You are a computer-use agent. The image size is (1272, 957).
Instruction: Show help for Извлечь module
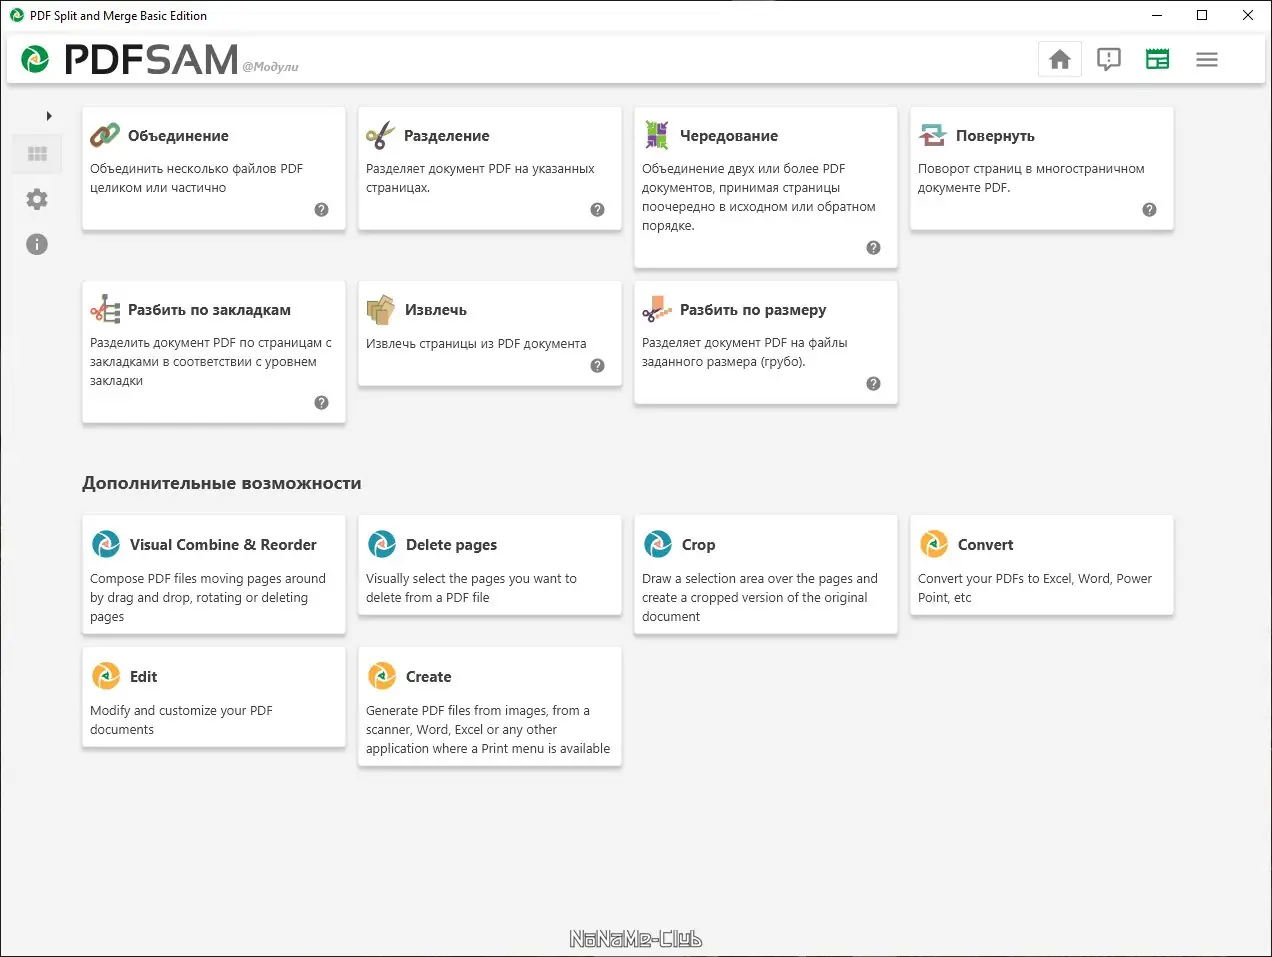(x=597, y=366)
